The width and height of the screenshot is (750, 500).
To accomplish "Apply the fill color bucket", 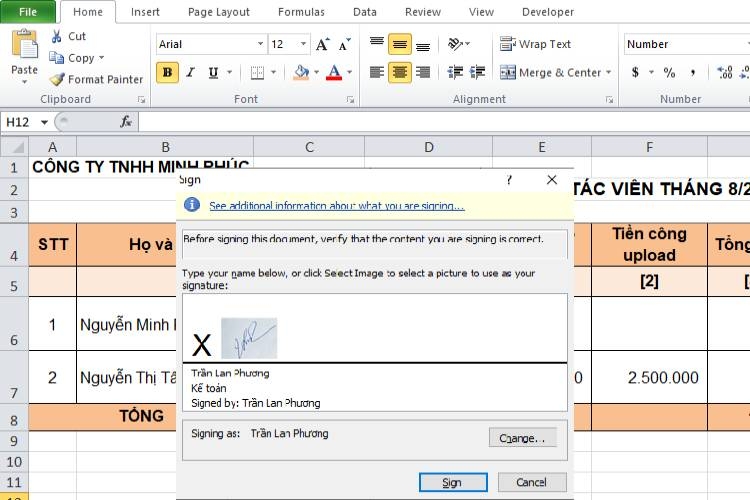I will pyautogui.click(x=301, y=73).
